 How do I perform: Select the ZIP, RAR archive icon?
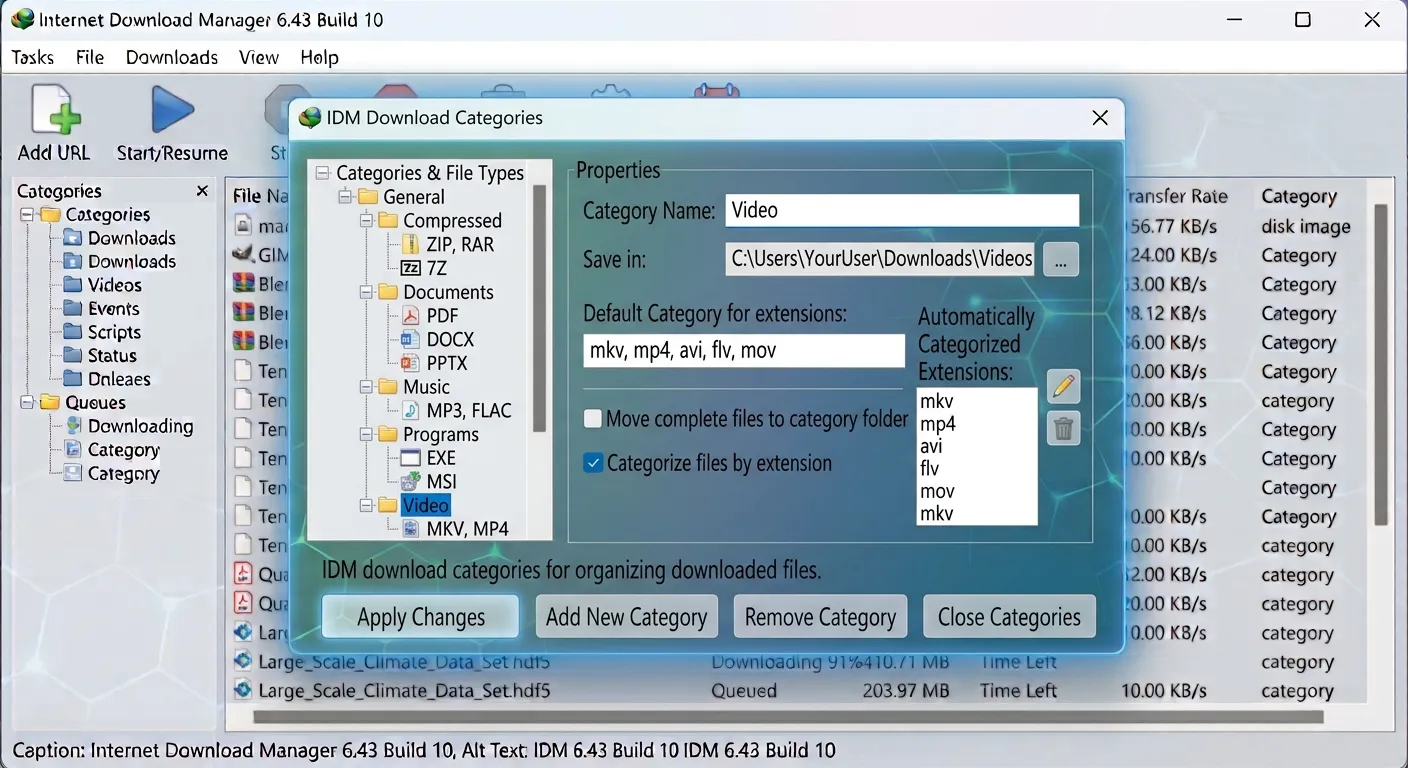point(412,245)
